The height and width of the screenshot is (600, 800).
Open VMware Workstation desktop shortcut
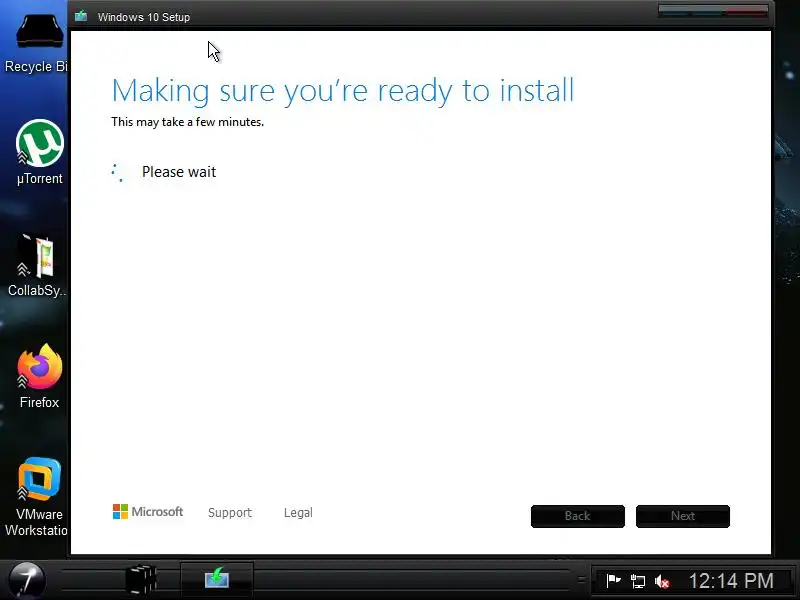[x=37, y=496]
